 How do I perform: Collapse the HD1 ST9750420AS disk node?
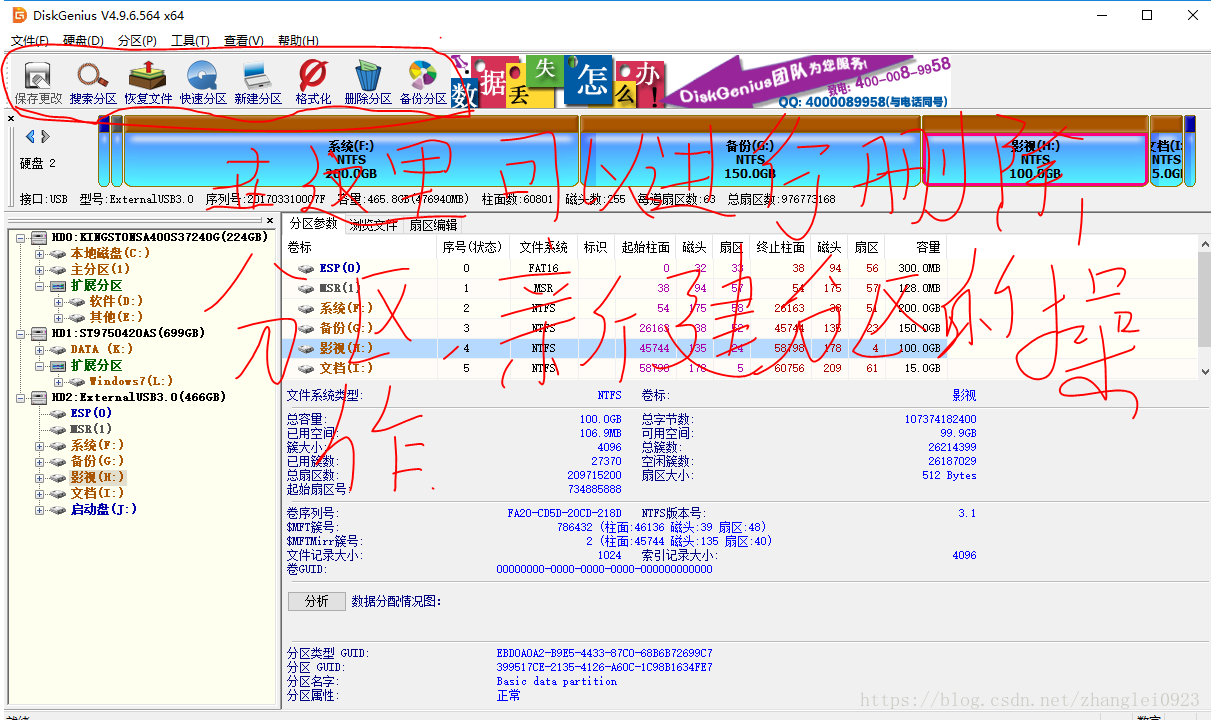click(x=21, y=333)
